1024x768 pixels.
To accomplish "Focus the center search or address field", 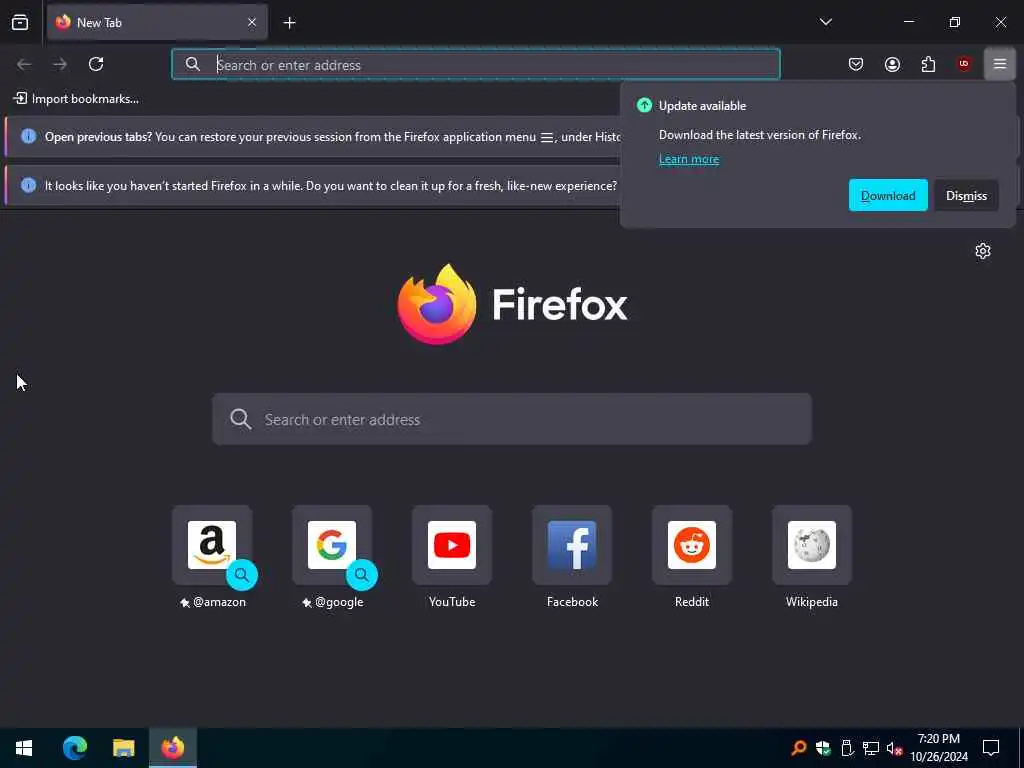I will coord(512,419).
